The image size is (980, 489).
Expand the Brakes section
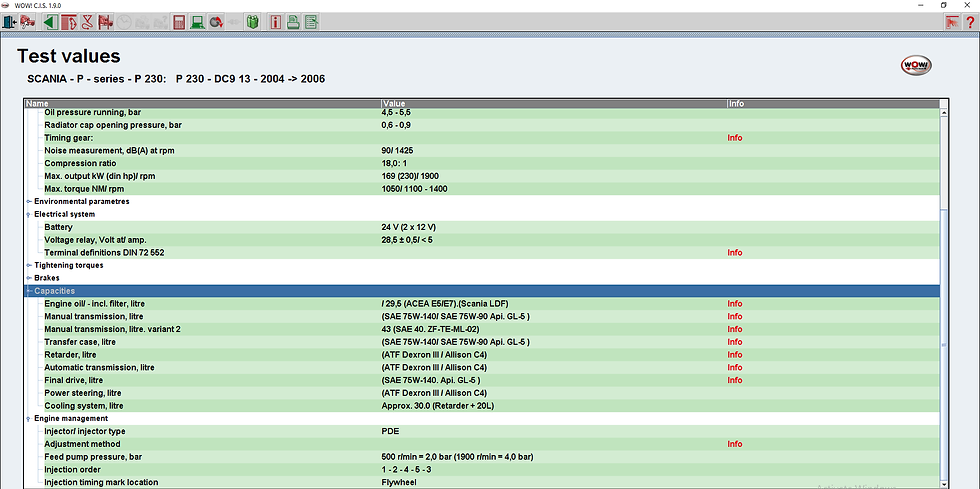pos(29,278)
